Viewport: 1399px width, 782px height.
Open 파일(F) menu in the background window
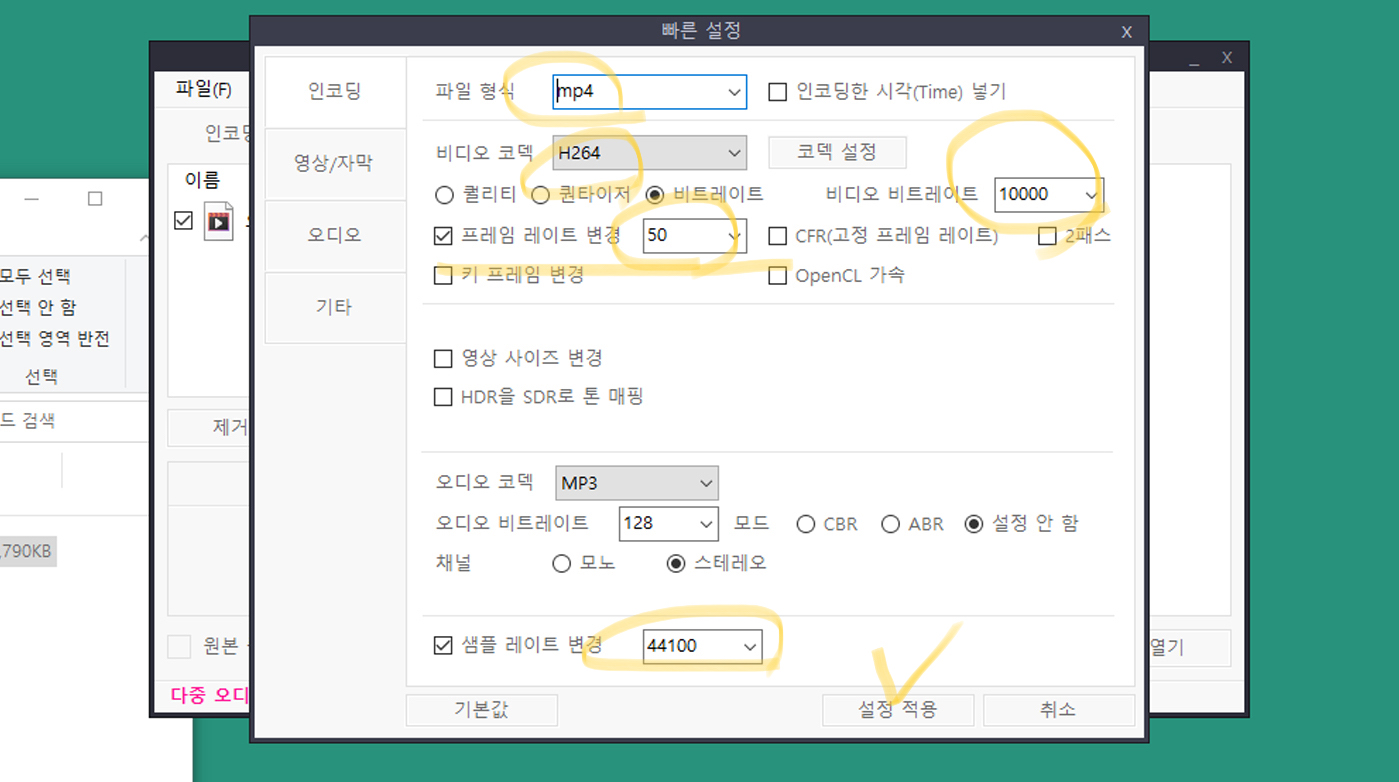[x=204, y=89]
